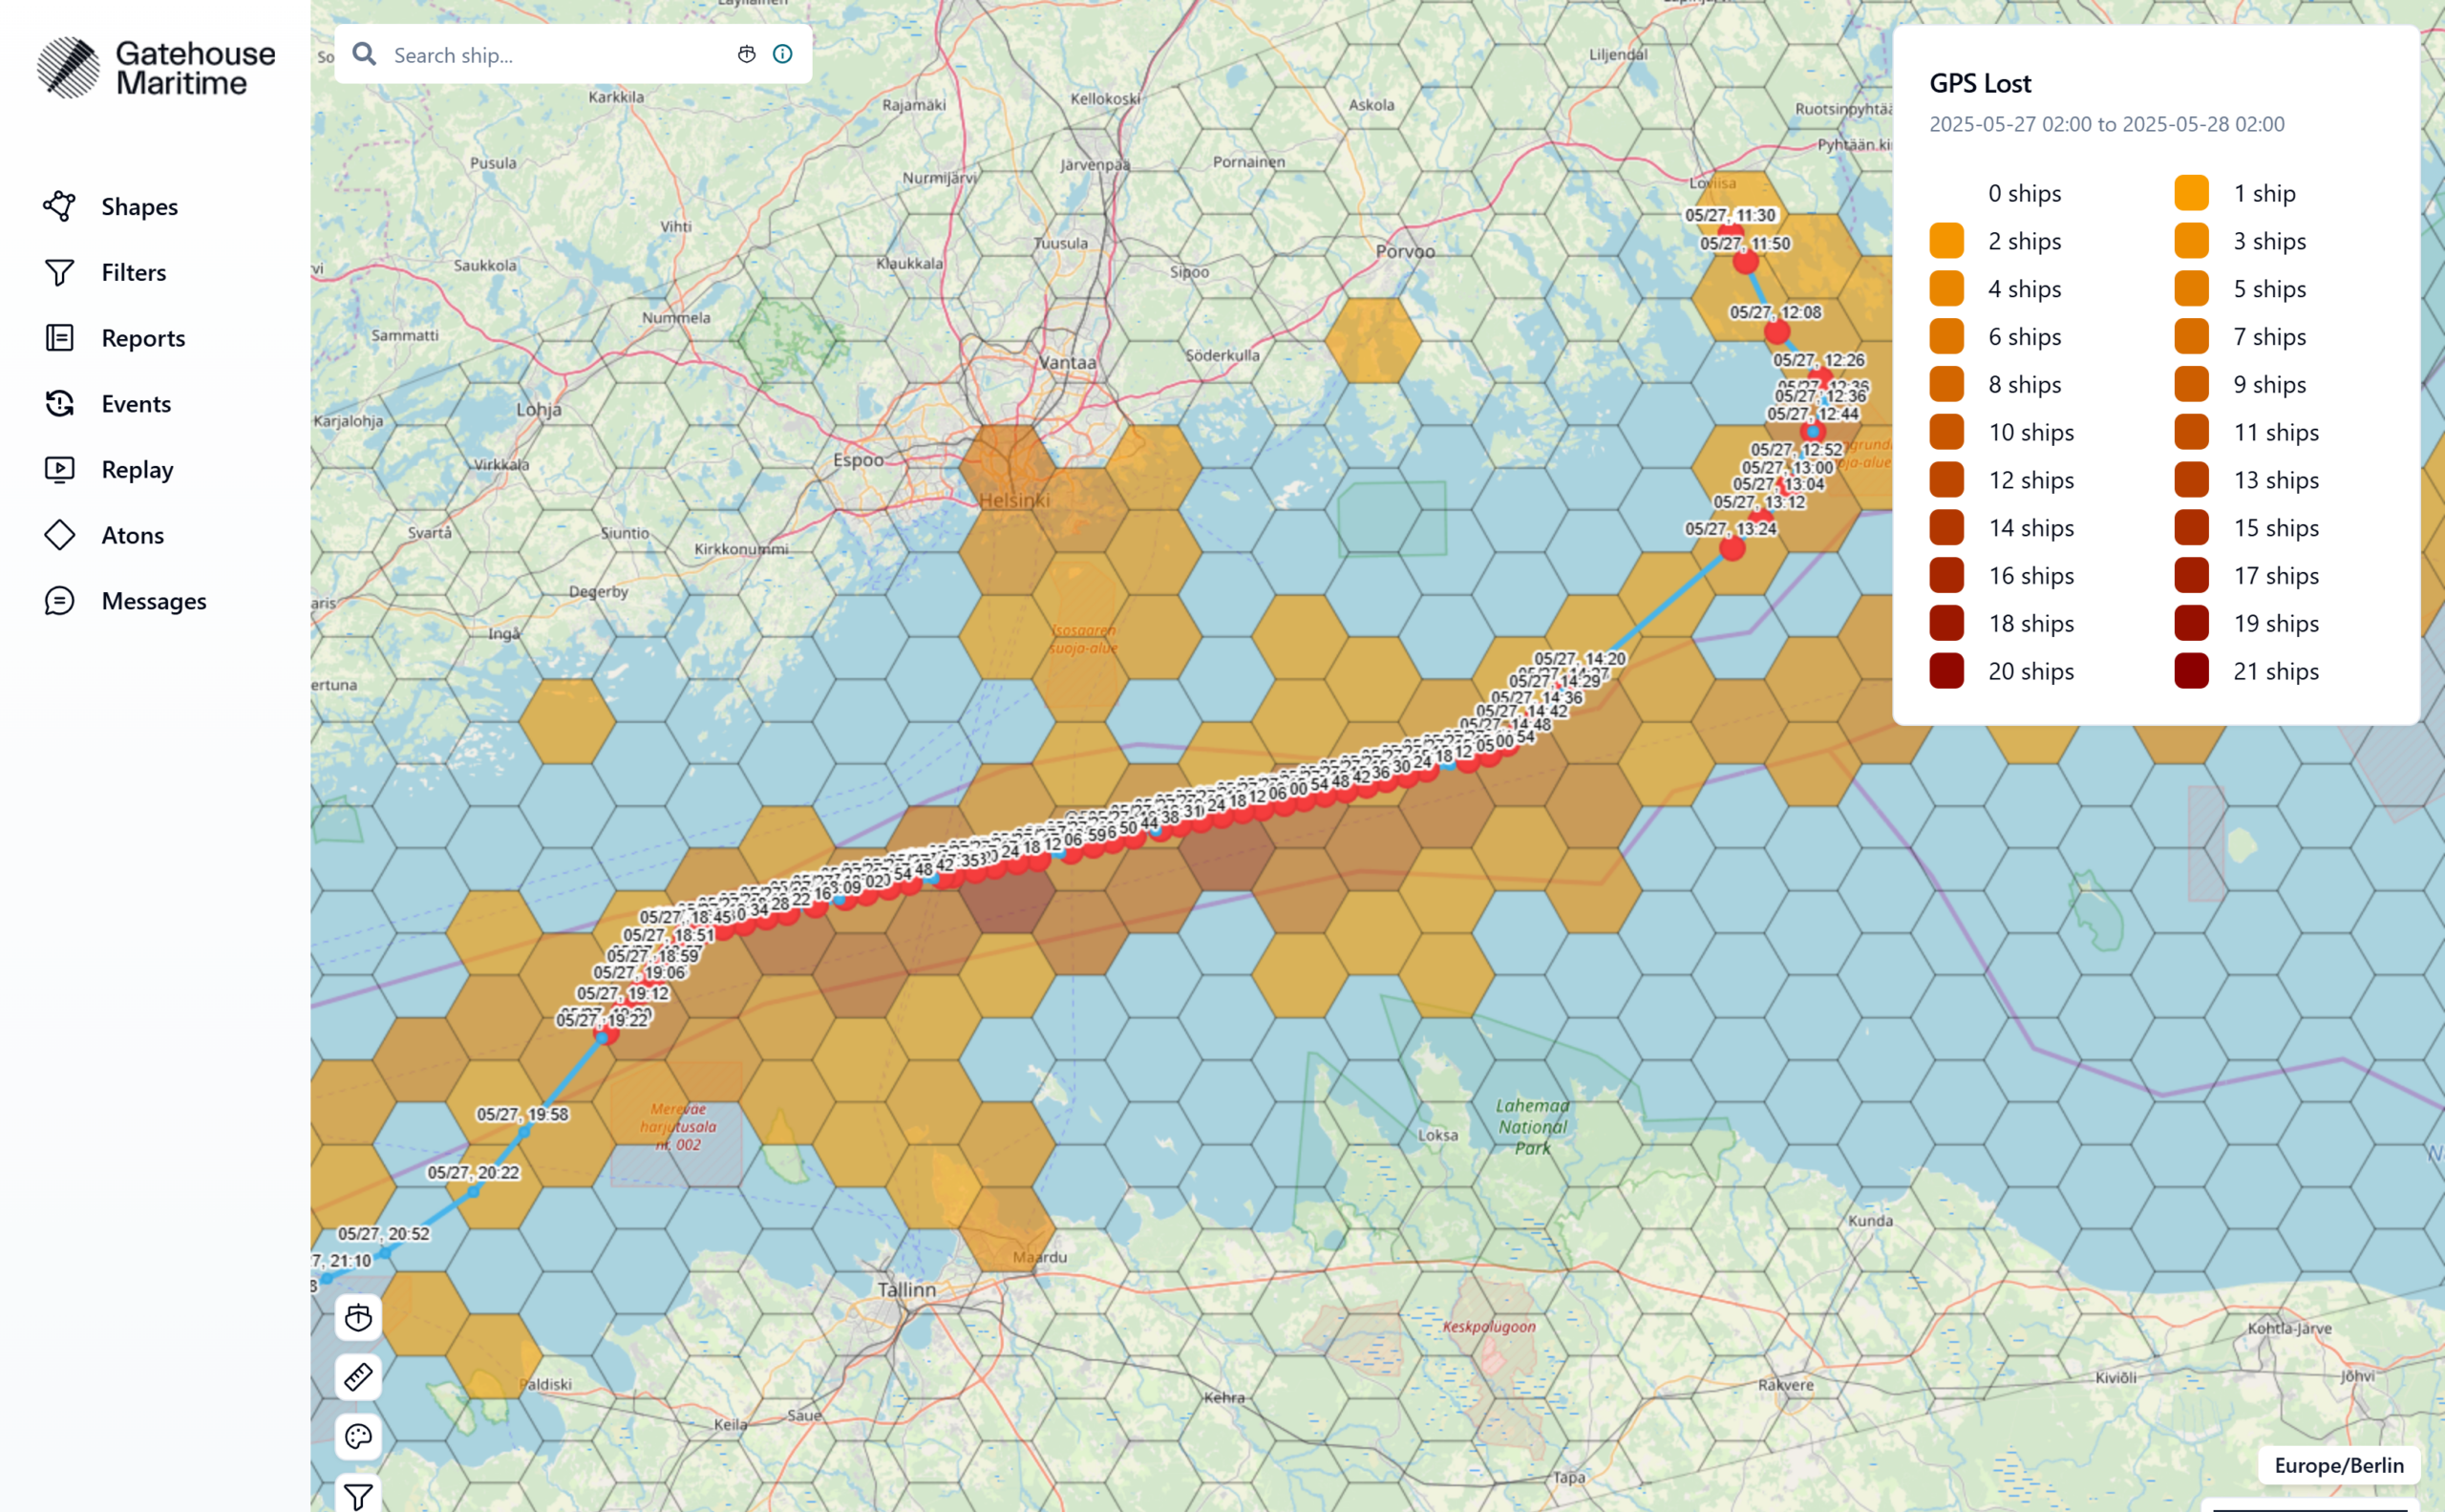
Task: Select the 05/27, 11:30 track label
Action: click(x=1730, y=215)
